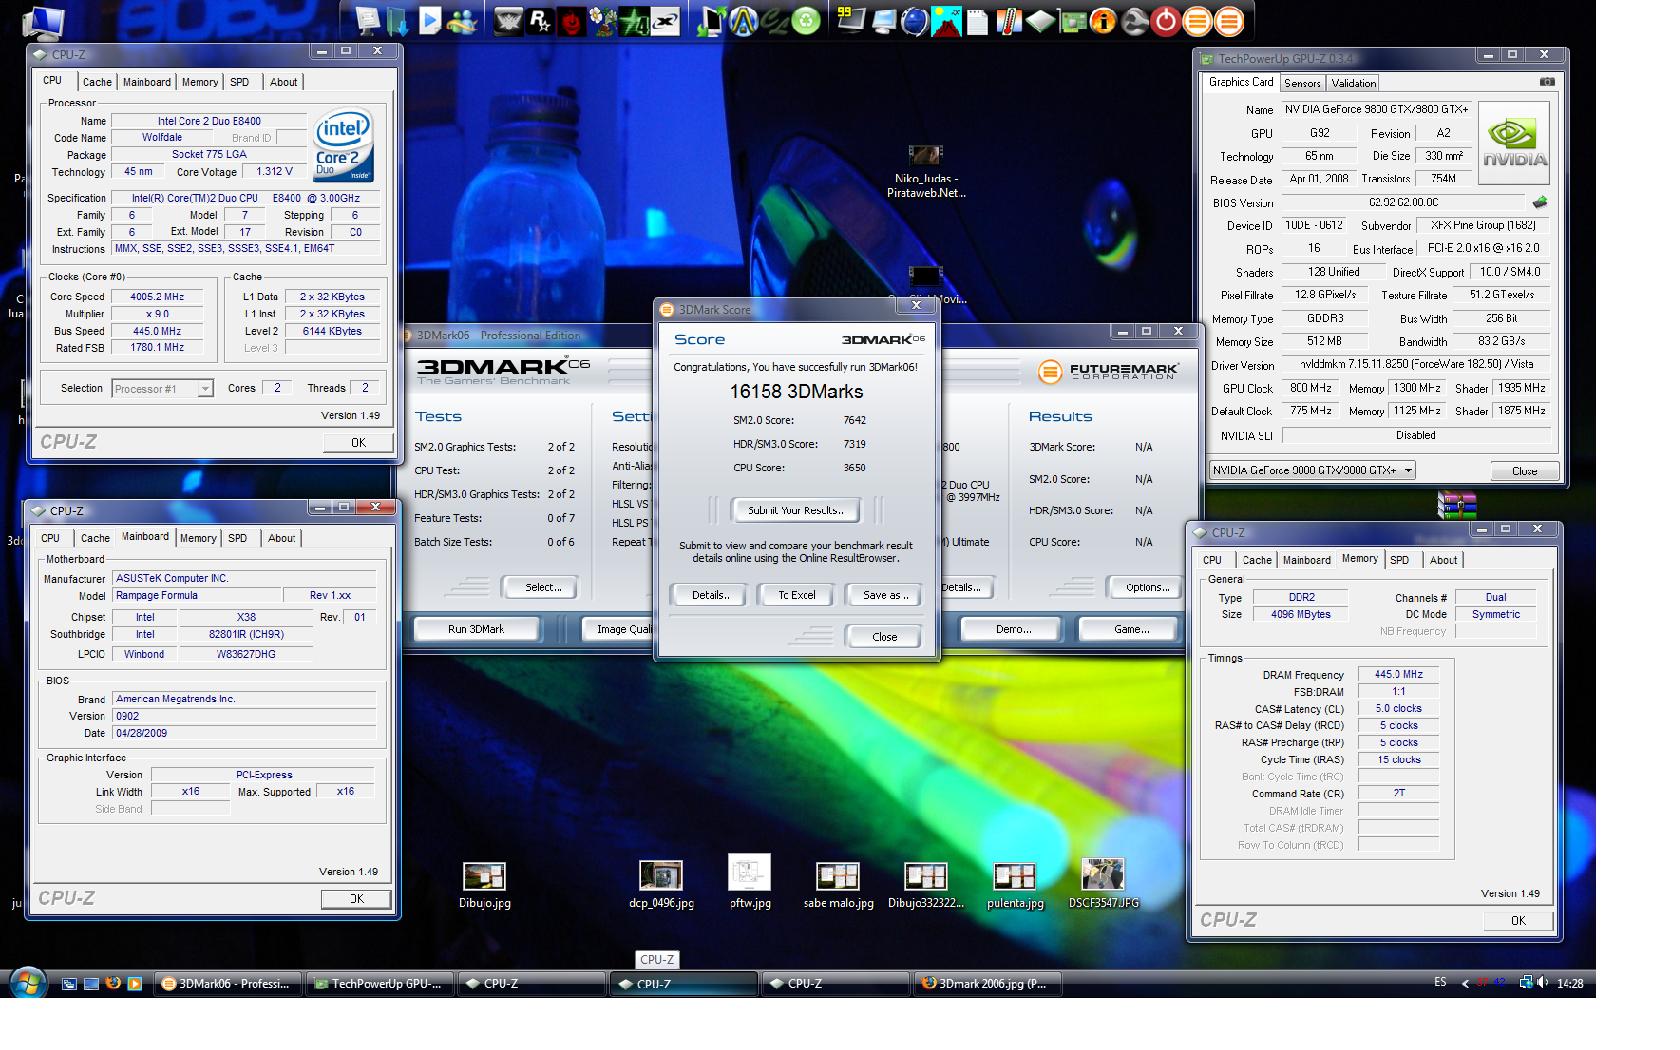Click the blue play document dock icon
Image resolution: width=1680 pixels, height=1050 pixels.
tap(429, 20)
